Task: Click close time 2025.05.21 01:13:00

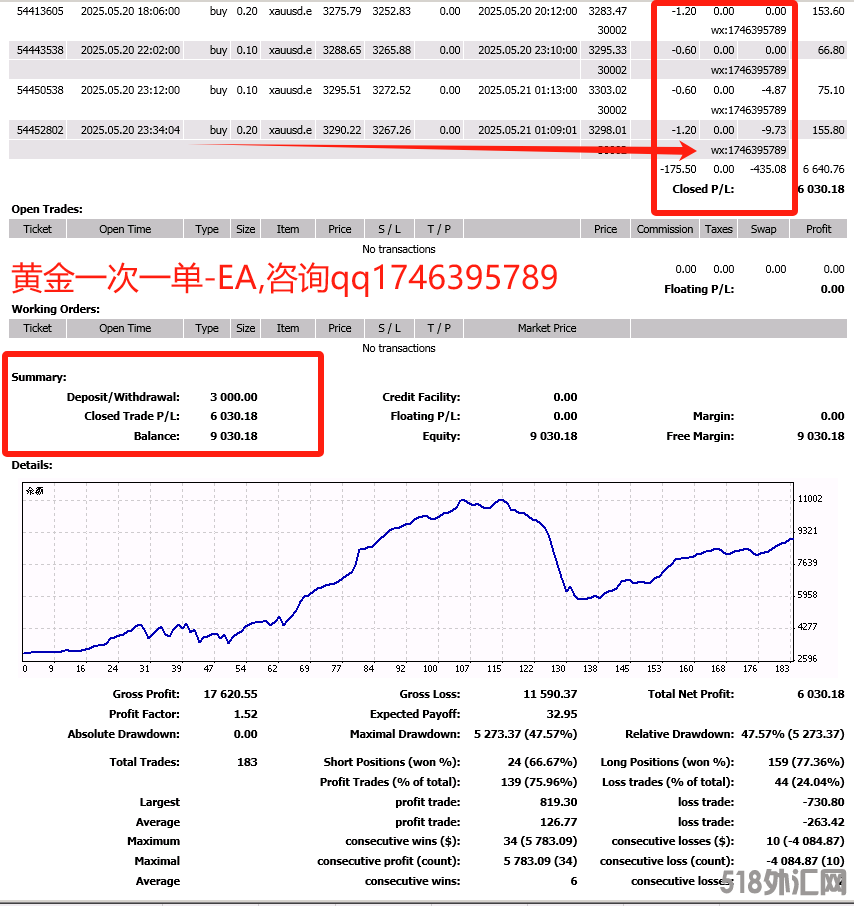Action: pyautogui.click(x=528, y=90)
